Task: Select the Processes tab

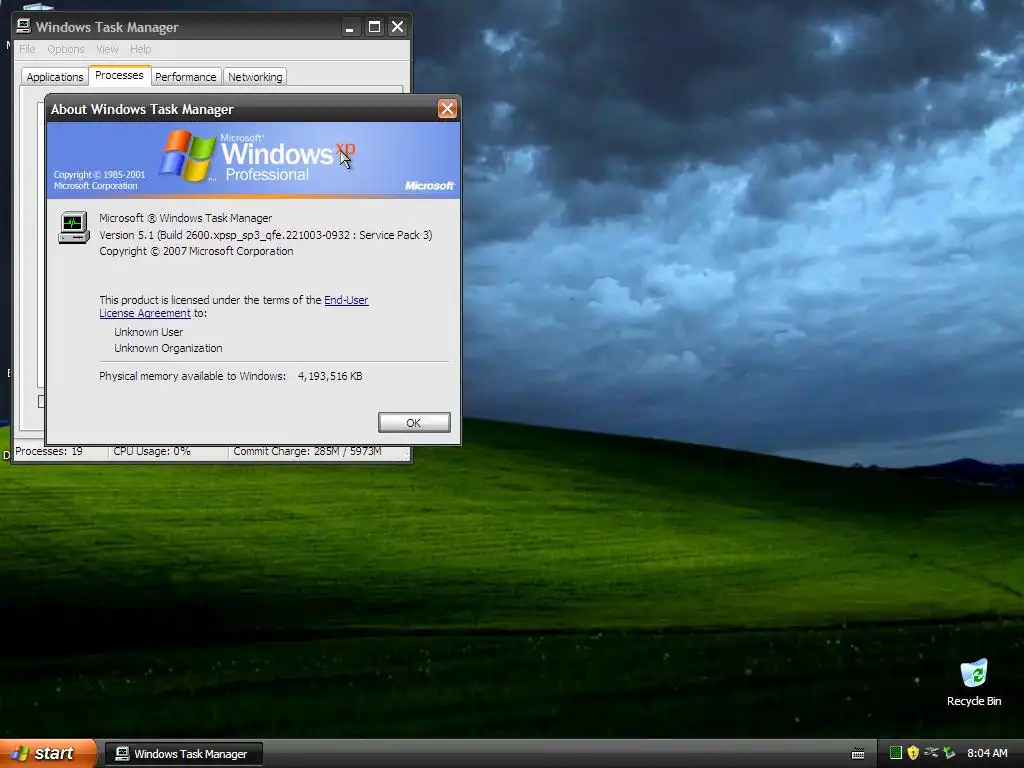Action: point(120,75)
